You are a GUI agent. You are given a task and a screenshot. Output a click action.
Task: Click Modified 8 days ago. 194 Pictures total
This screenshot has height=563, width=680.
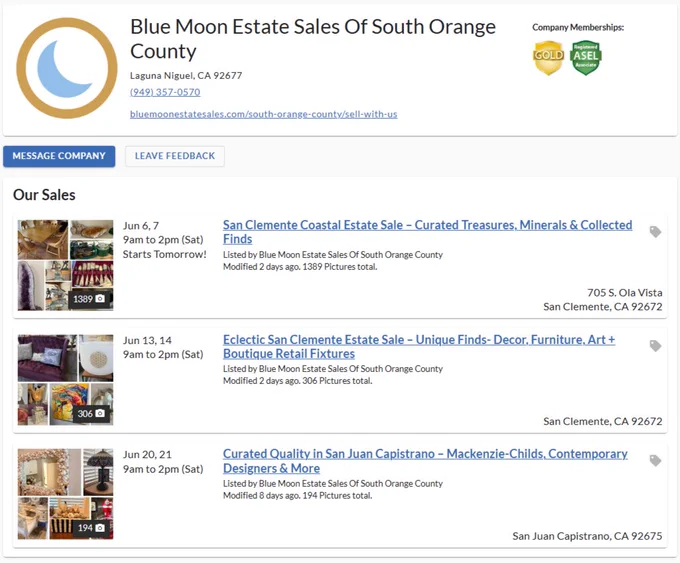coord(298,495)
